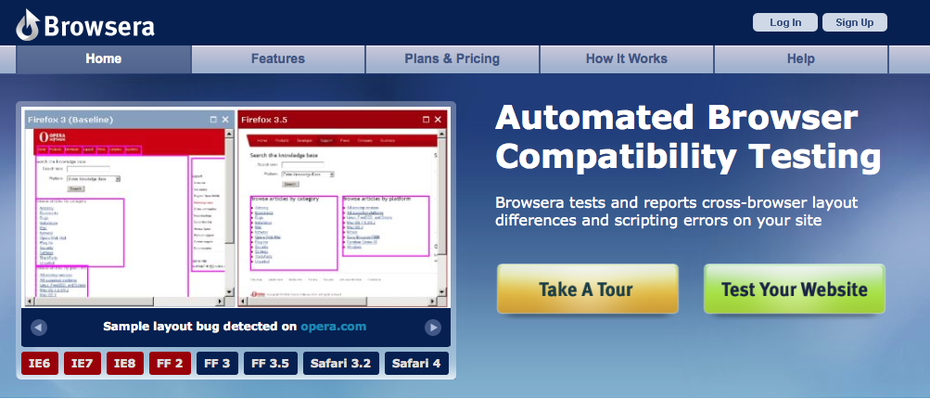The height and width of the screenshot is (399, 930).
Task: Click the Sign Up button
Action: point(855,23)
